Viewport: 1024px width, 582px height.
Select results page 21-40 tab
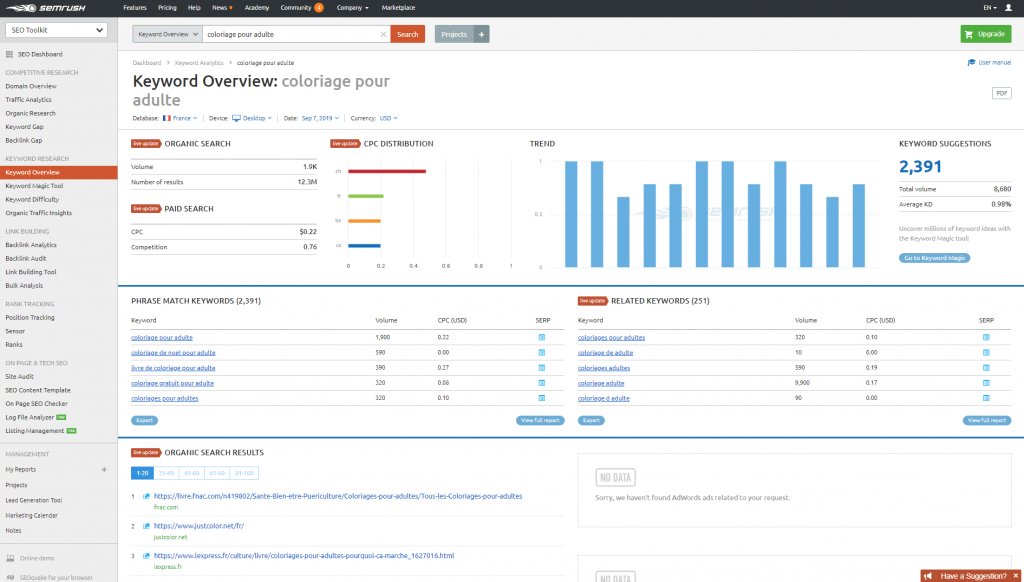(167, 473)
